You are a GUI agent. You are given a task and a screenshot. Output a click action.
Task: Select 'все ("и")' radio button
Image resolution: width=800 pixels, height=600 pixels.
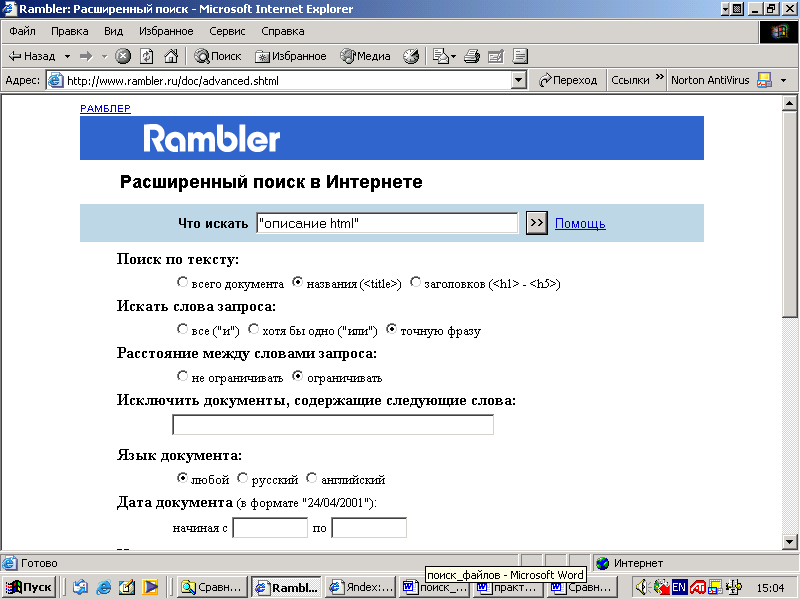pos(182,329)
